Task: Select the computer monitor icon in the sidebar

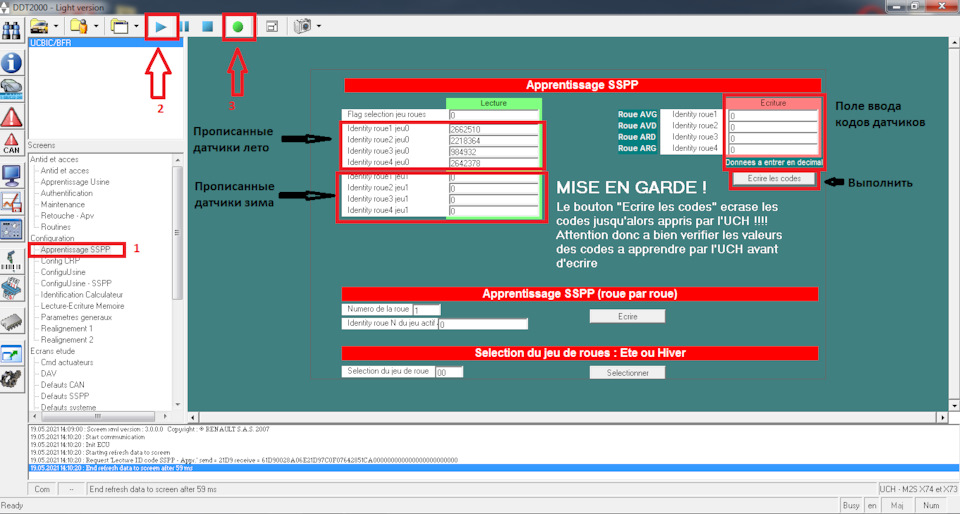Action: (x=12, y=175)
